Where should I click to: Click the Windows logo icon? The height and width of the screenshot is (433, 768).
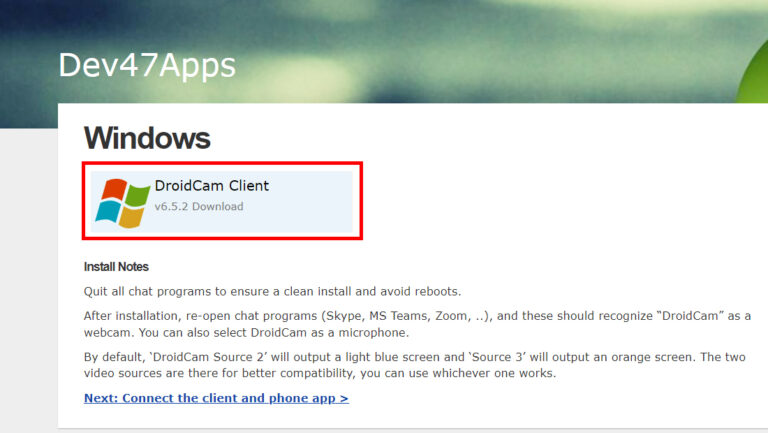coord(122,201)
